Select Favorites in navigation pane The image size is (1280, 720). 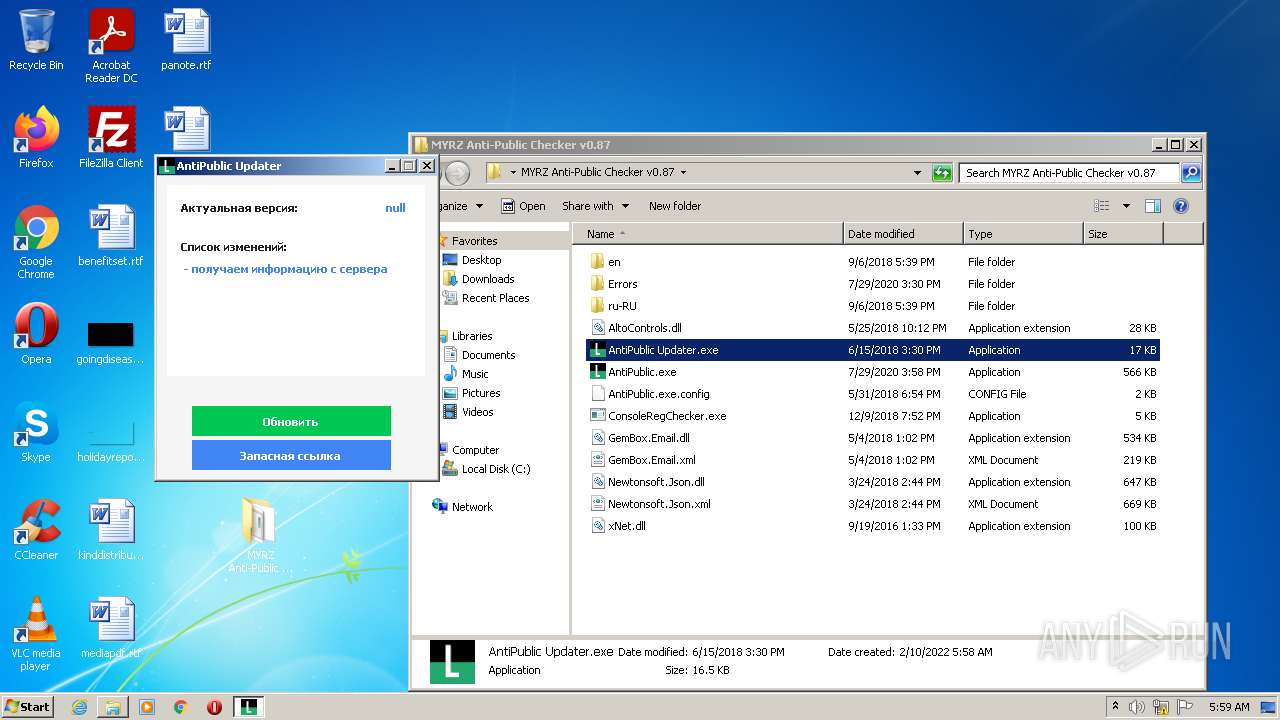[474, 241]
